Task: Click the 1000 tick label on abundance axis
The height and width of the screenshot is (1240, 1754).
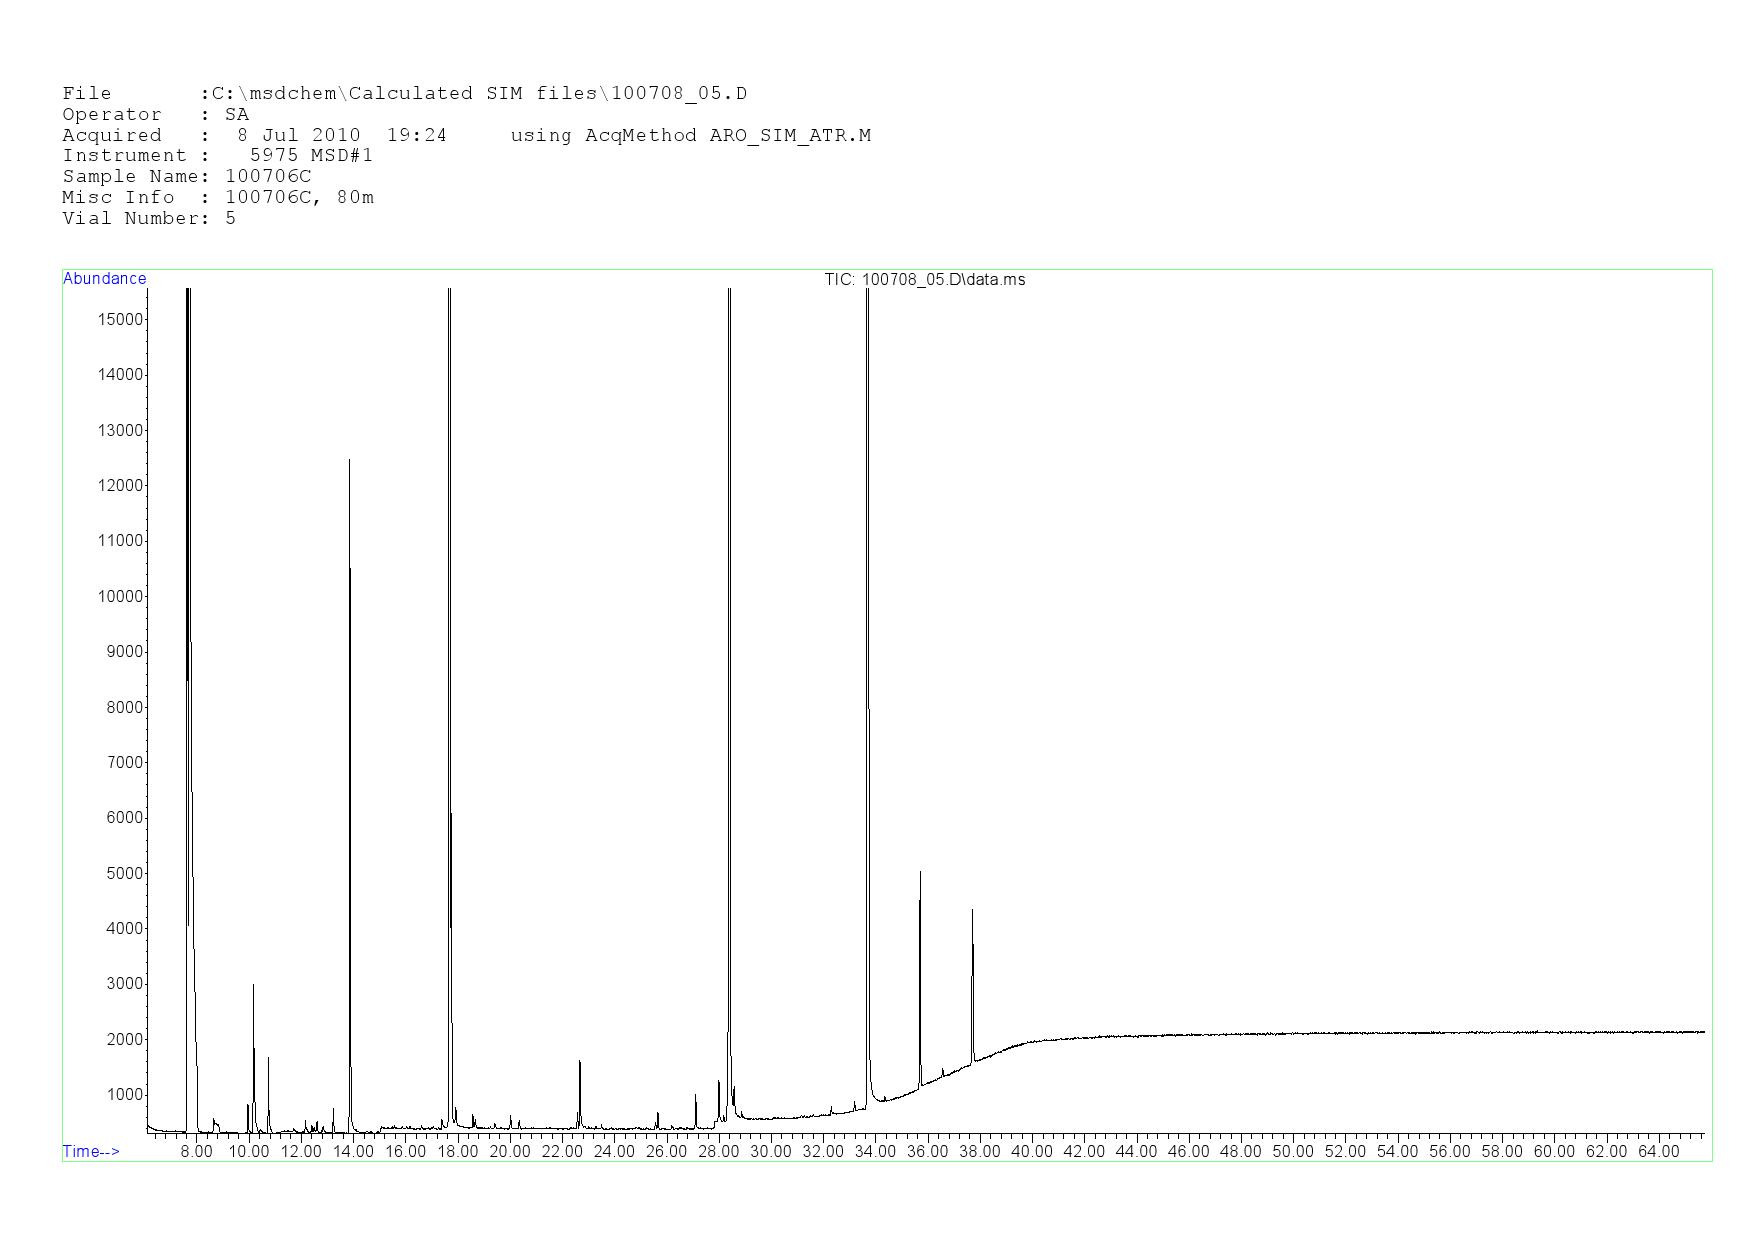Action: (124, 1095)
